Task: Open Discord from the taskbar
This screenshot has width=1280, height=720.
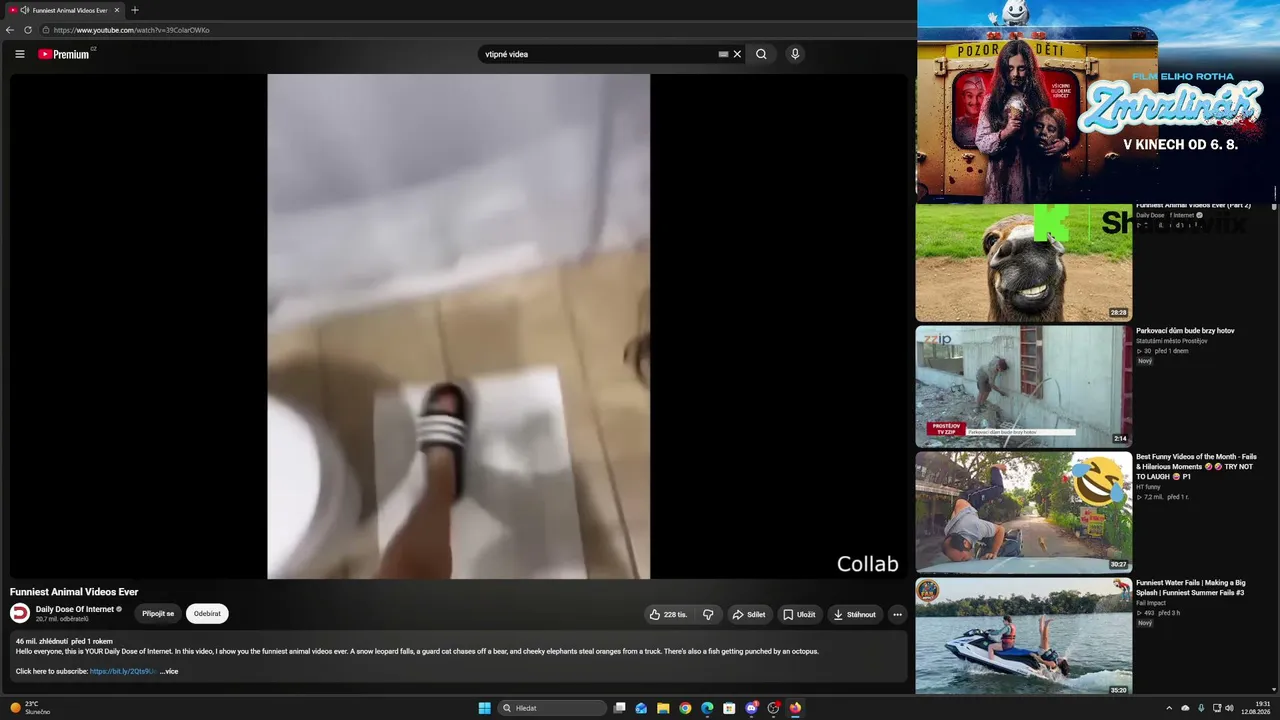Action: [751, 708]
